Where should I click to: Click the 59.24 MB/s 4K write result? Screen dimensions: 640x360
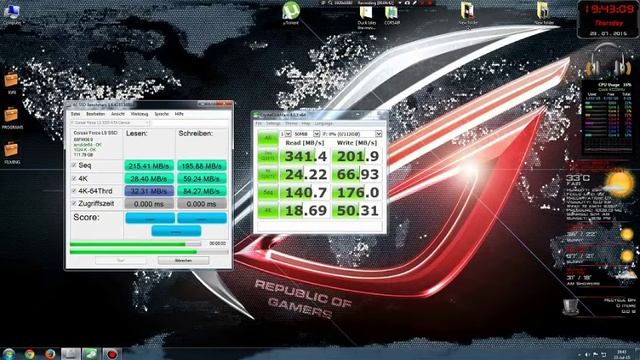[202, 178]
